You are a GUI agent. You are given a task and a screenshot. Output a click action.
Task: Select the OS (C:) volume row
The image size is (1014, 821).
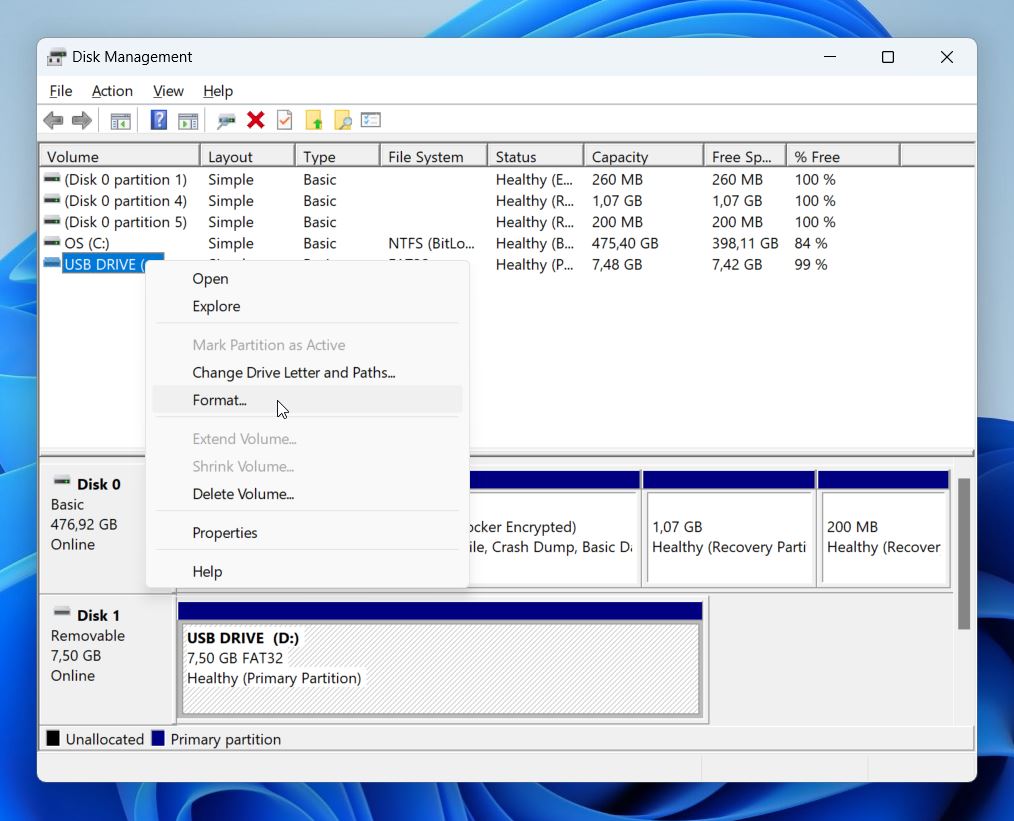[x=87, y=243]
